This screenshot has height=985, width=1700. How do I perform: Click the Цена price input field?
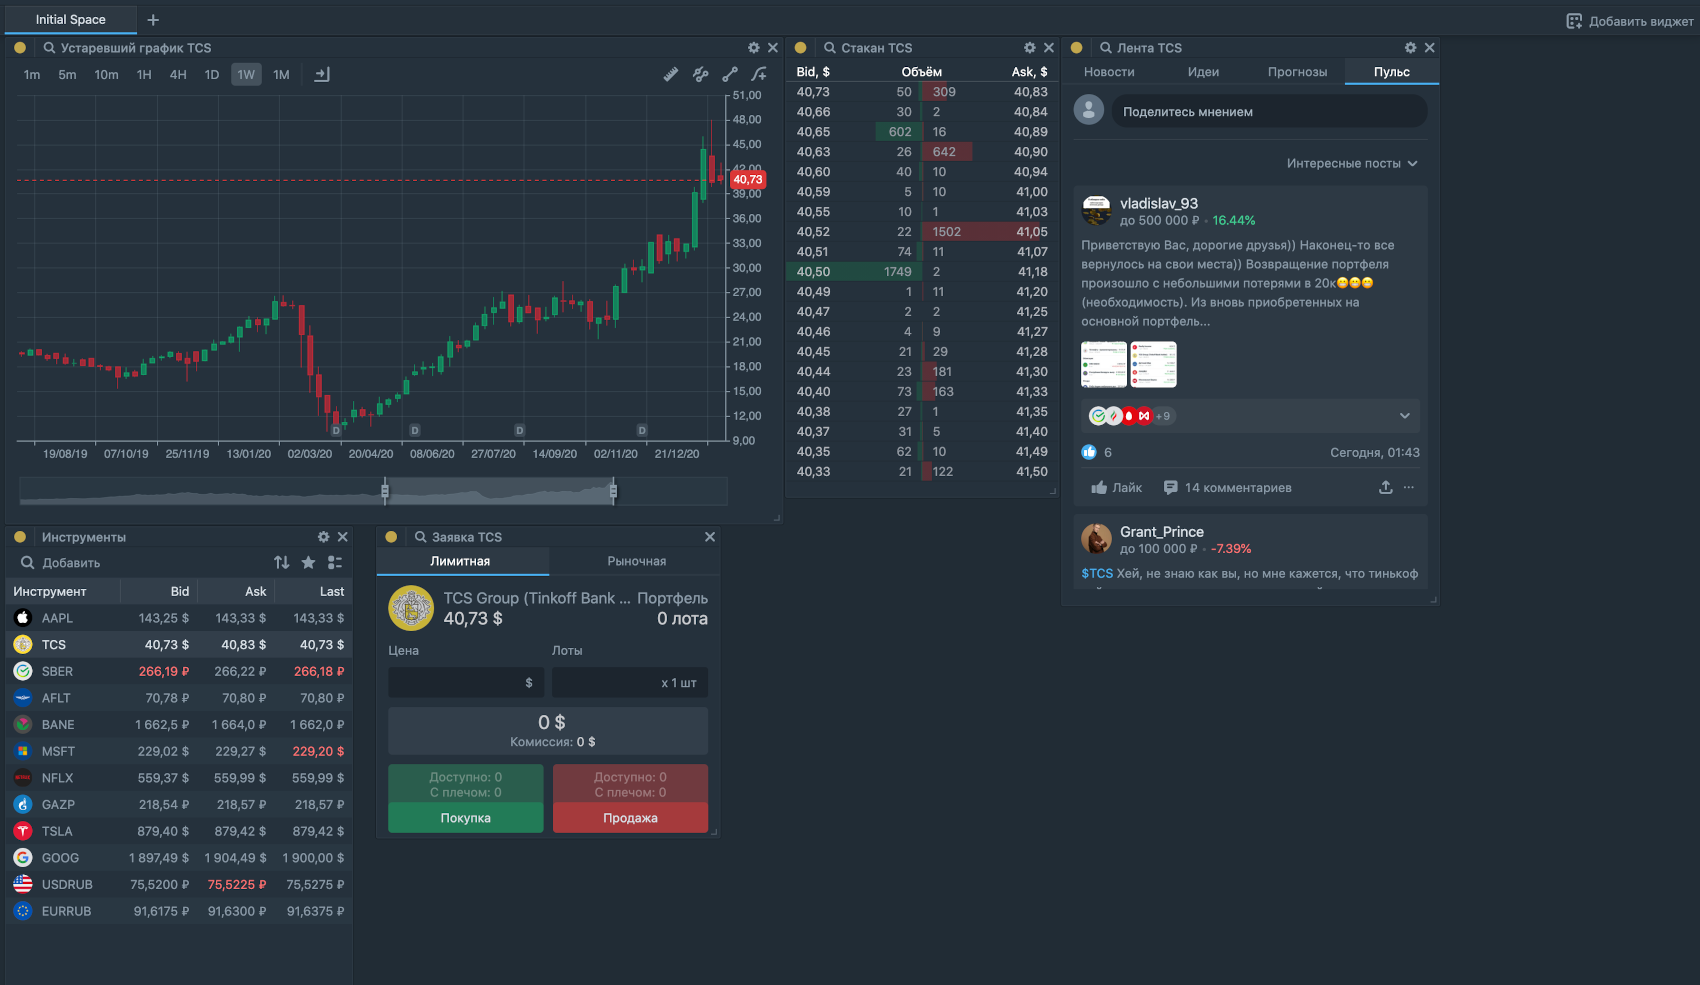point(466,683)
